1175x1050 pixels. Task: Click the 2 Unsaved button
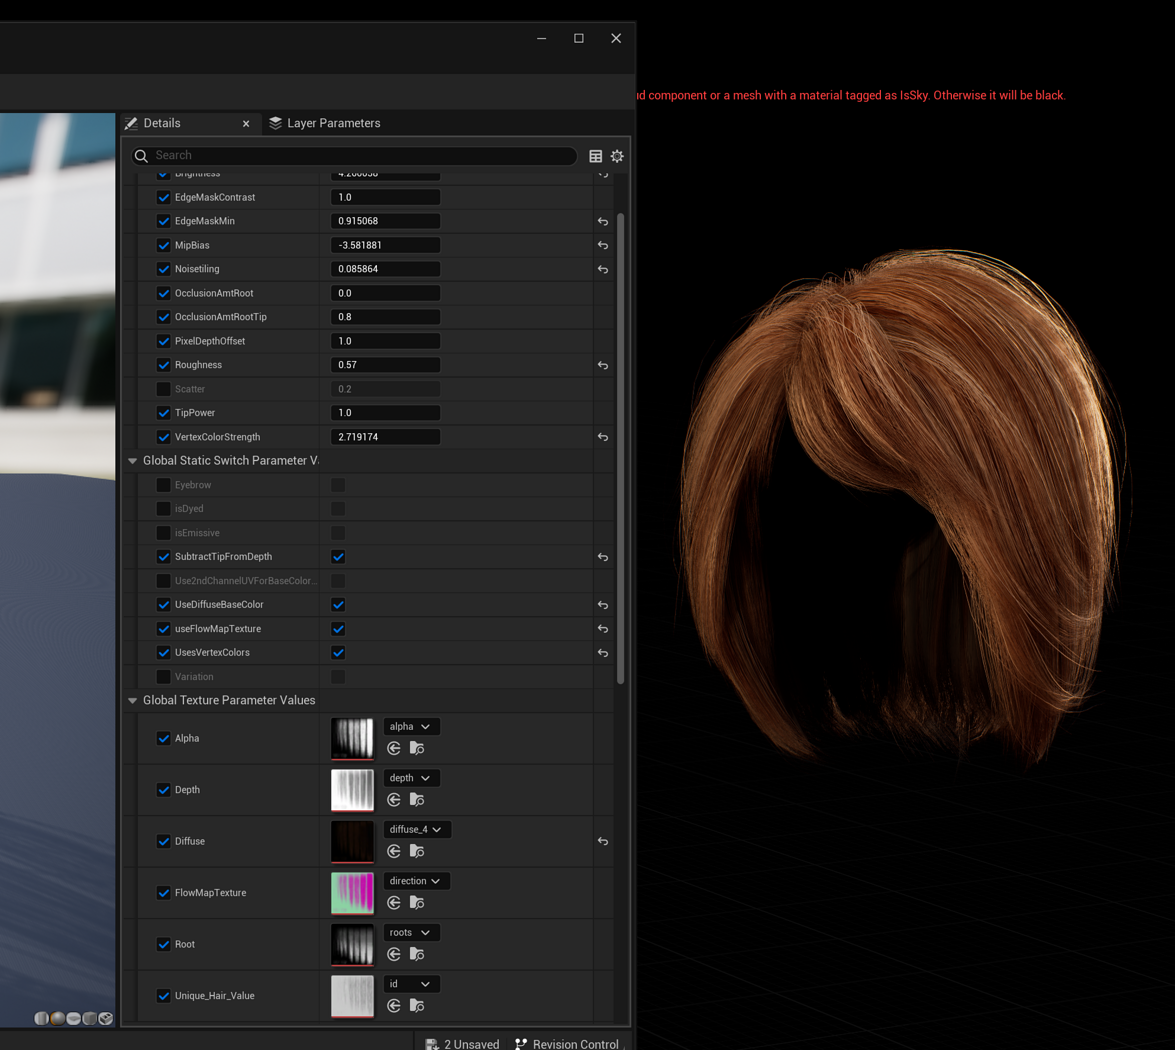coord(462,1044)
